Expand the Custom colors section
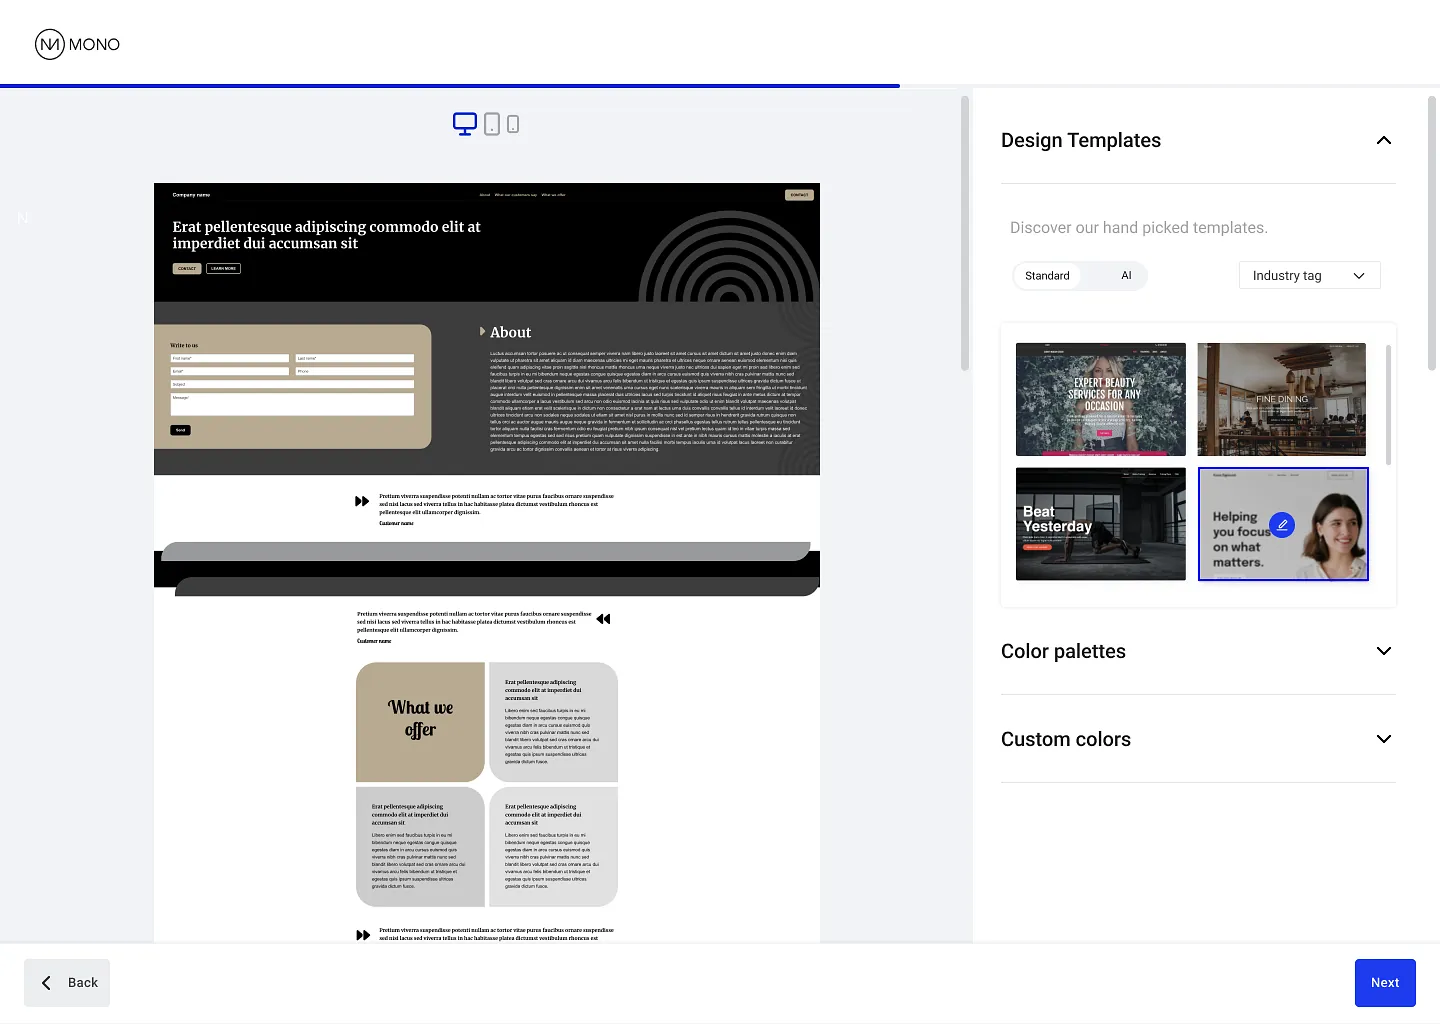Image resolution: width=1440 pixels, height=1024 pixels. tap(1384, 739)
